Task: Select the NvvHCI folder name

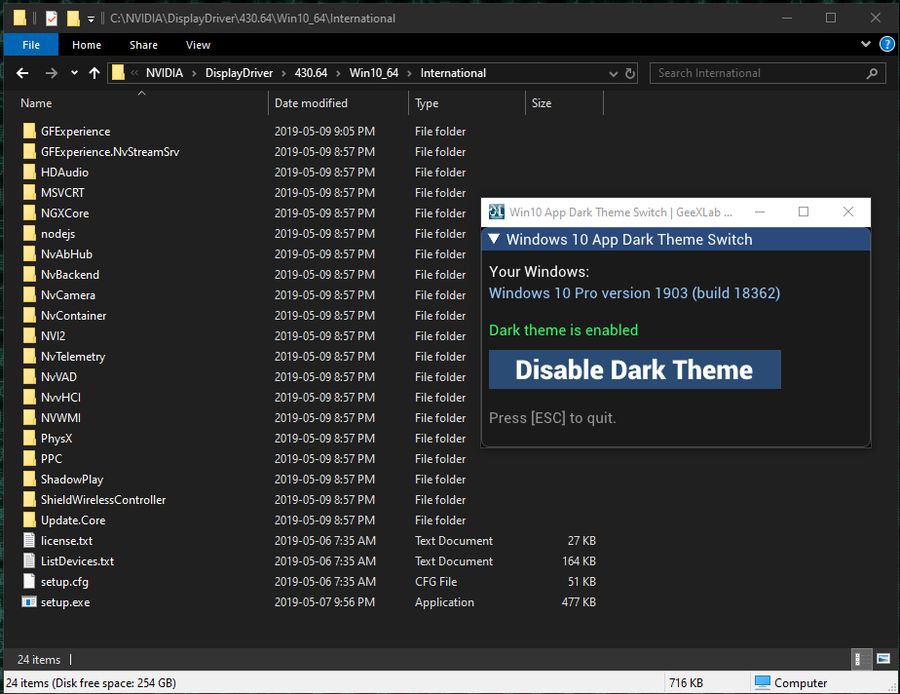Action: point(61,398)
